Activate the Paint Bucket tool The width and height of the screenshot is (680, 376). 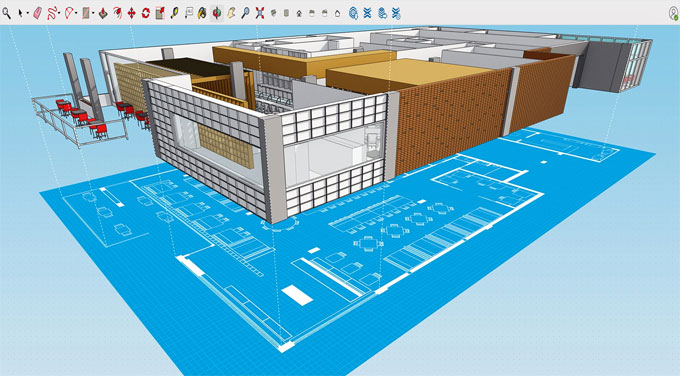point(202,13)
